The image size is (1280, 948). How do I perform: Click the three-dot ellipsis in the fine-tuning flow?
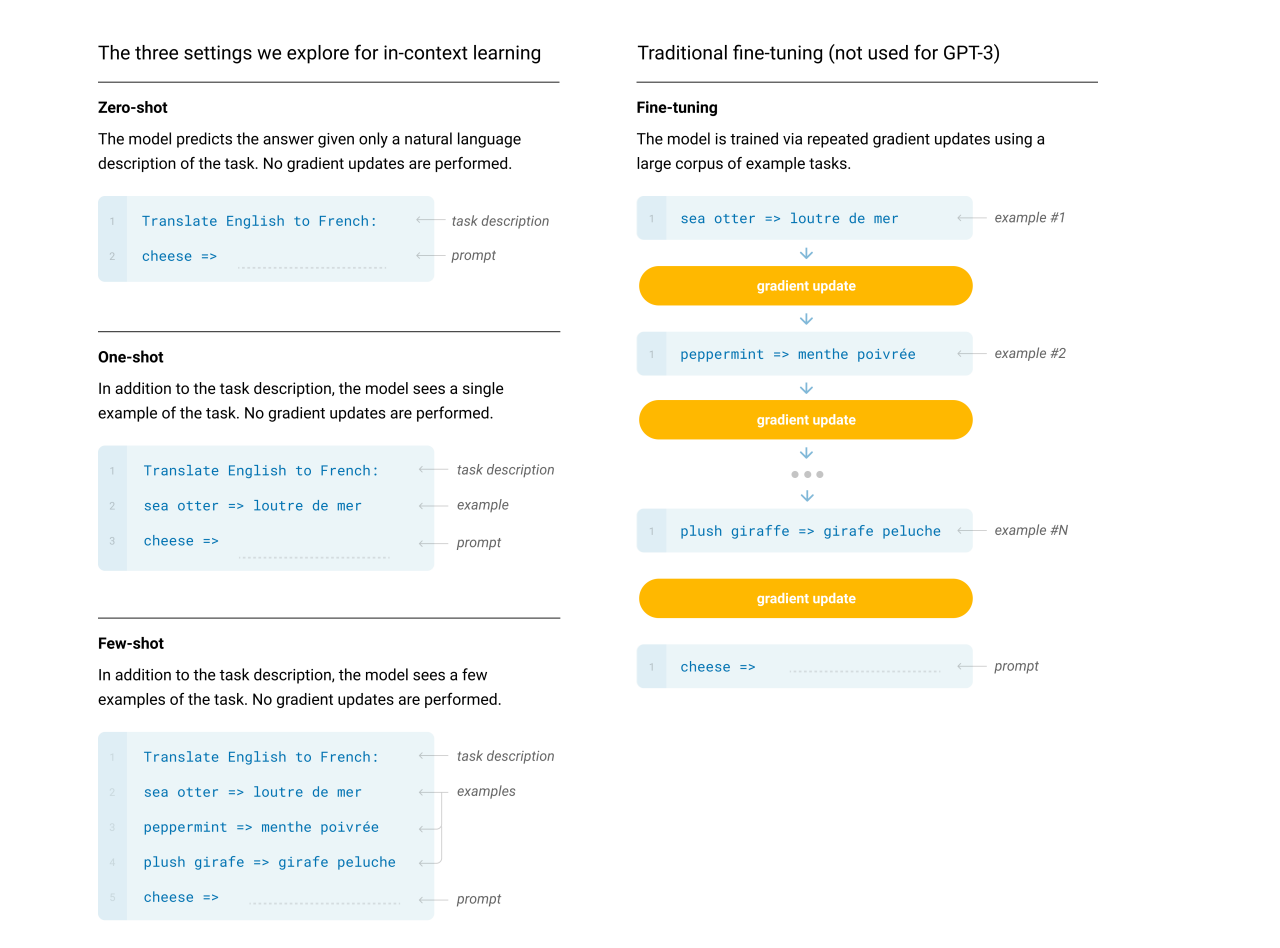[806, 474]
